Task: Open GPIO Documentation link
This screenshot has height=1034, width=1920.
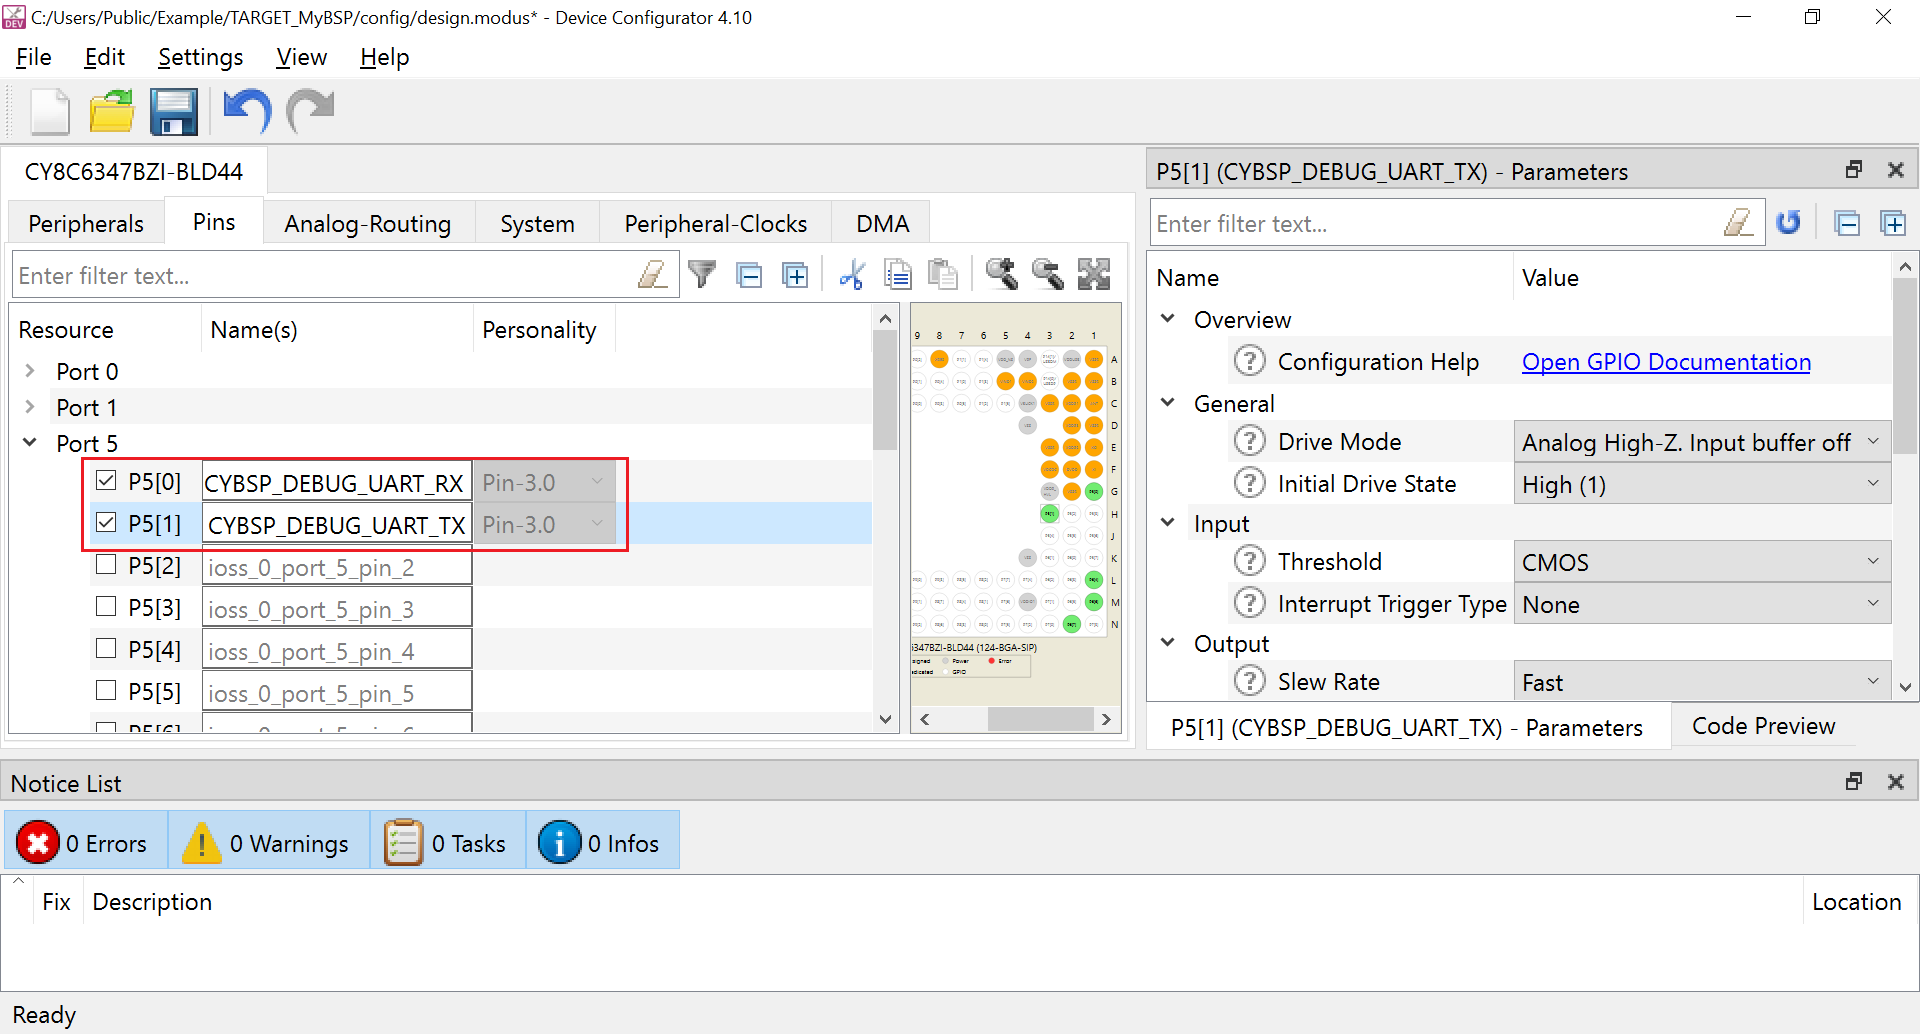Action: click(x=1666, y=362)
